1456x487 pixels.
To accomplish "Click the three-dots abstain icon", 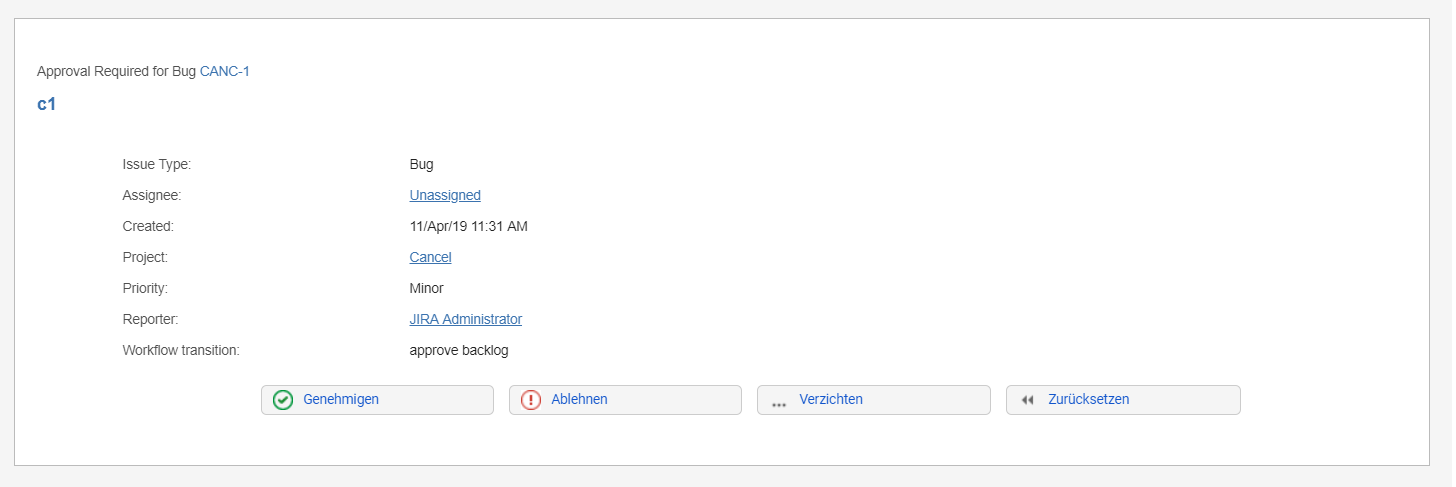I will click(779, 402).
